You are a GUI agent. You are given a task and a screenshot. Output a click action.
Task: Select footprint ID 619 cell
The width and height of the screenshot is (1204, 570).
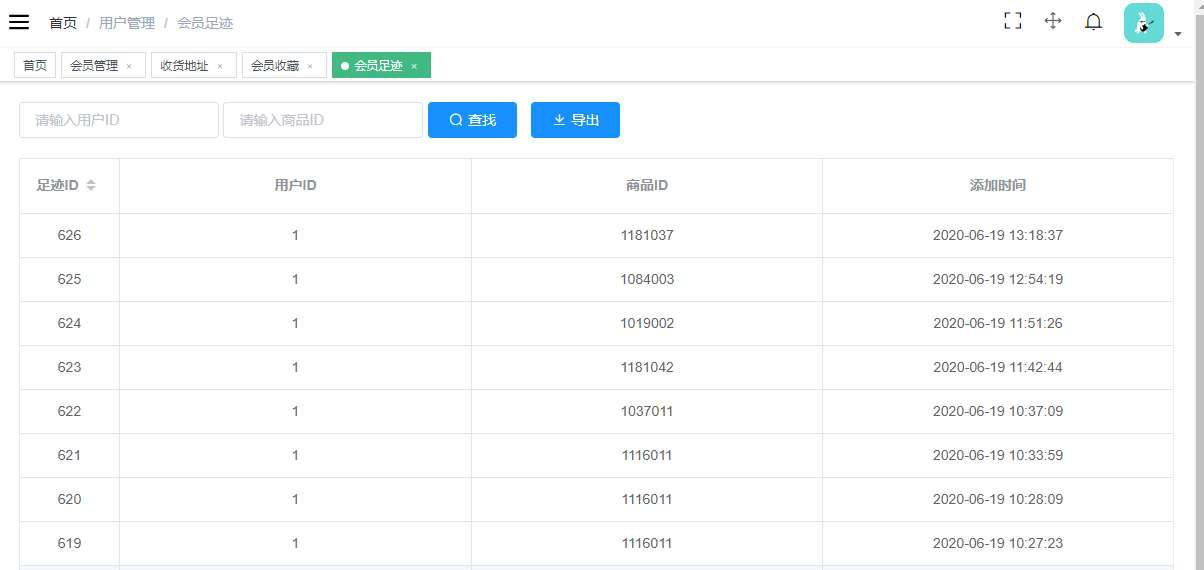coord(70,543)
